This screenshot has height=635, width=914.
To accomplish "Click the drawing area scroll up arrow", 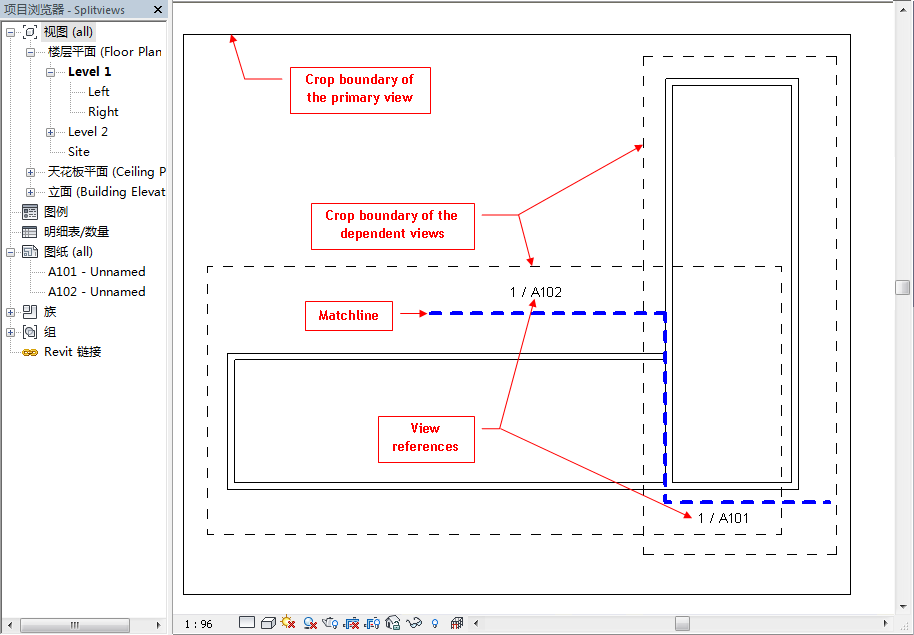I will [x=902, y=12].
